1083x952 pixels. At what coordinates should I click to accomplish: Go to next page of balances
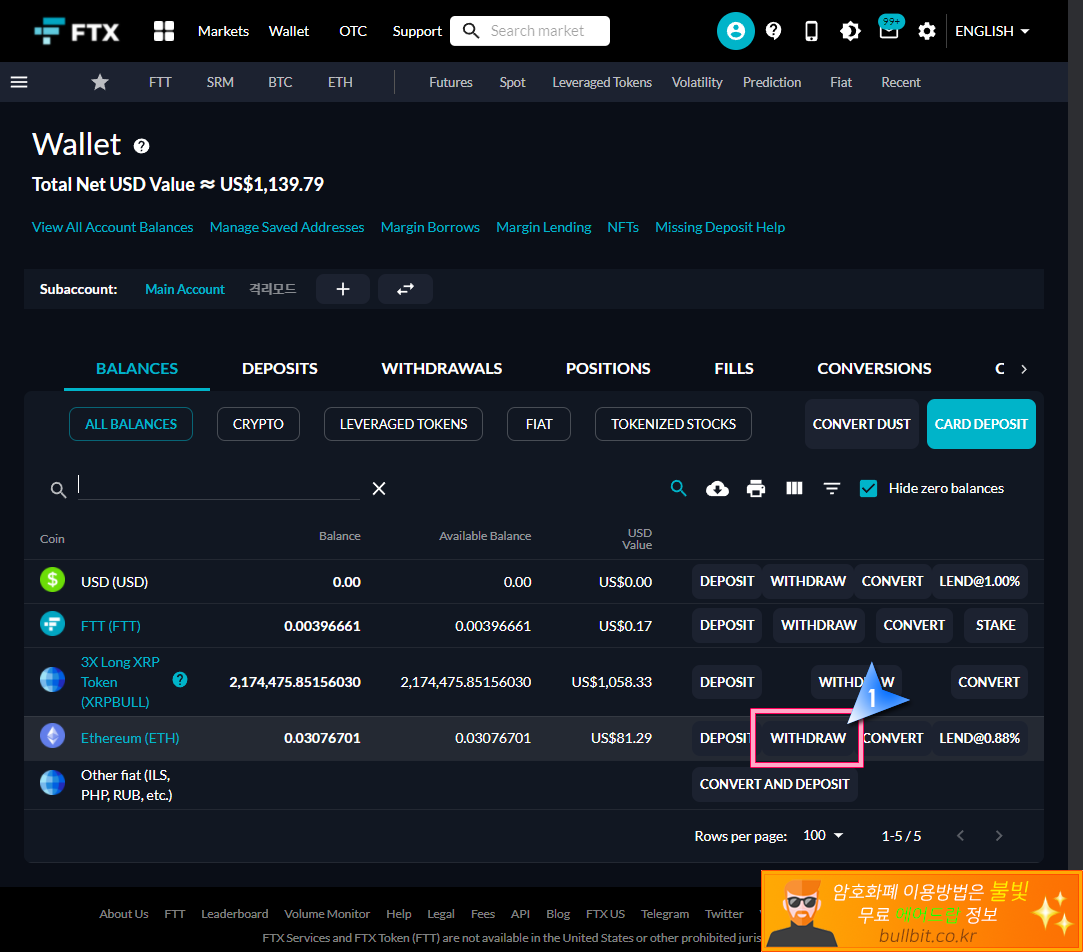click(999, 836)
